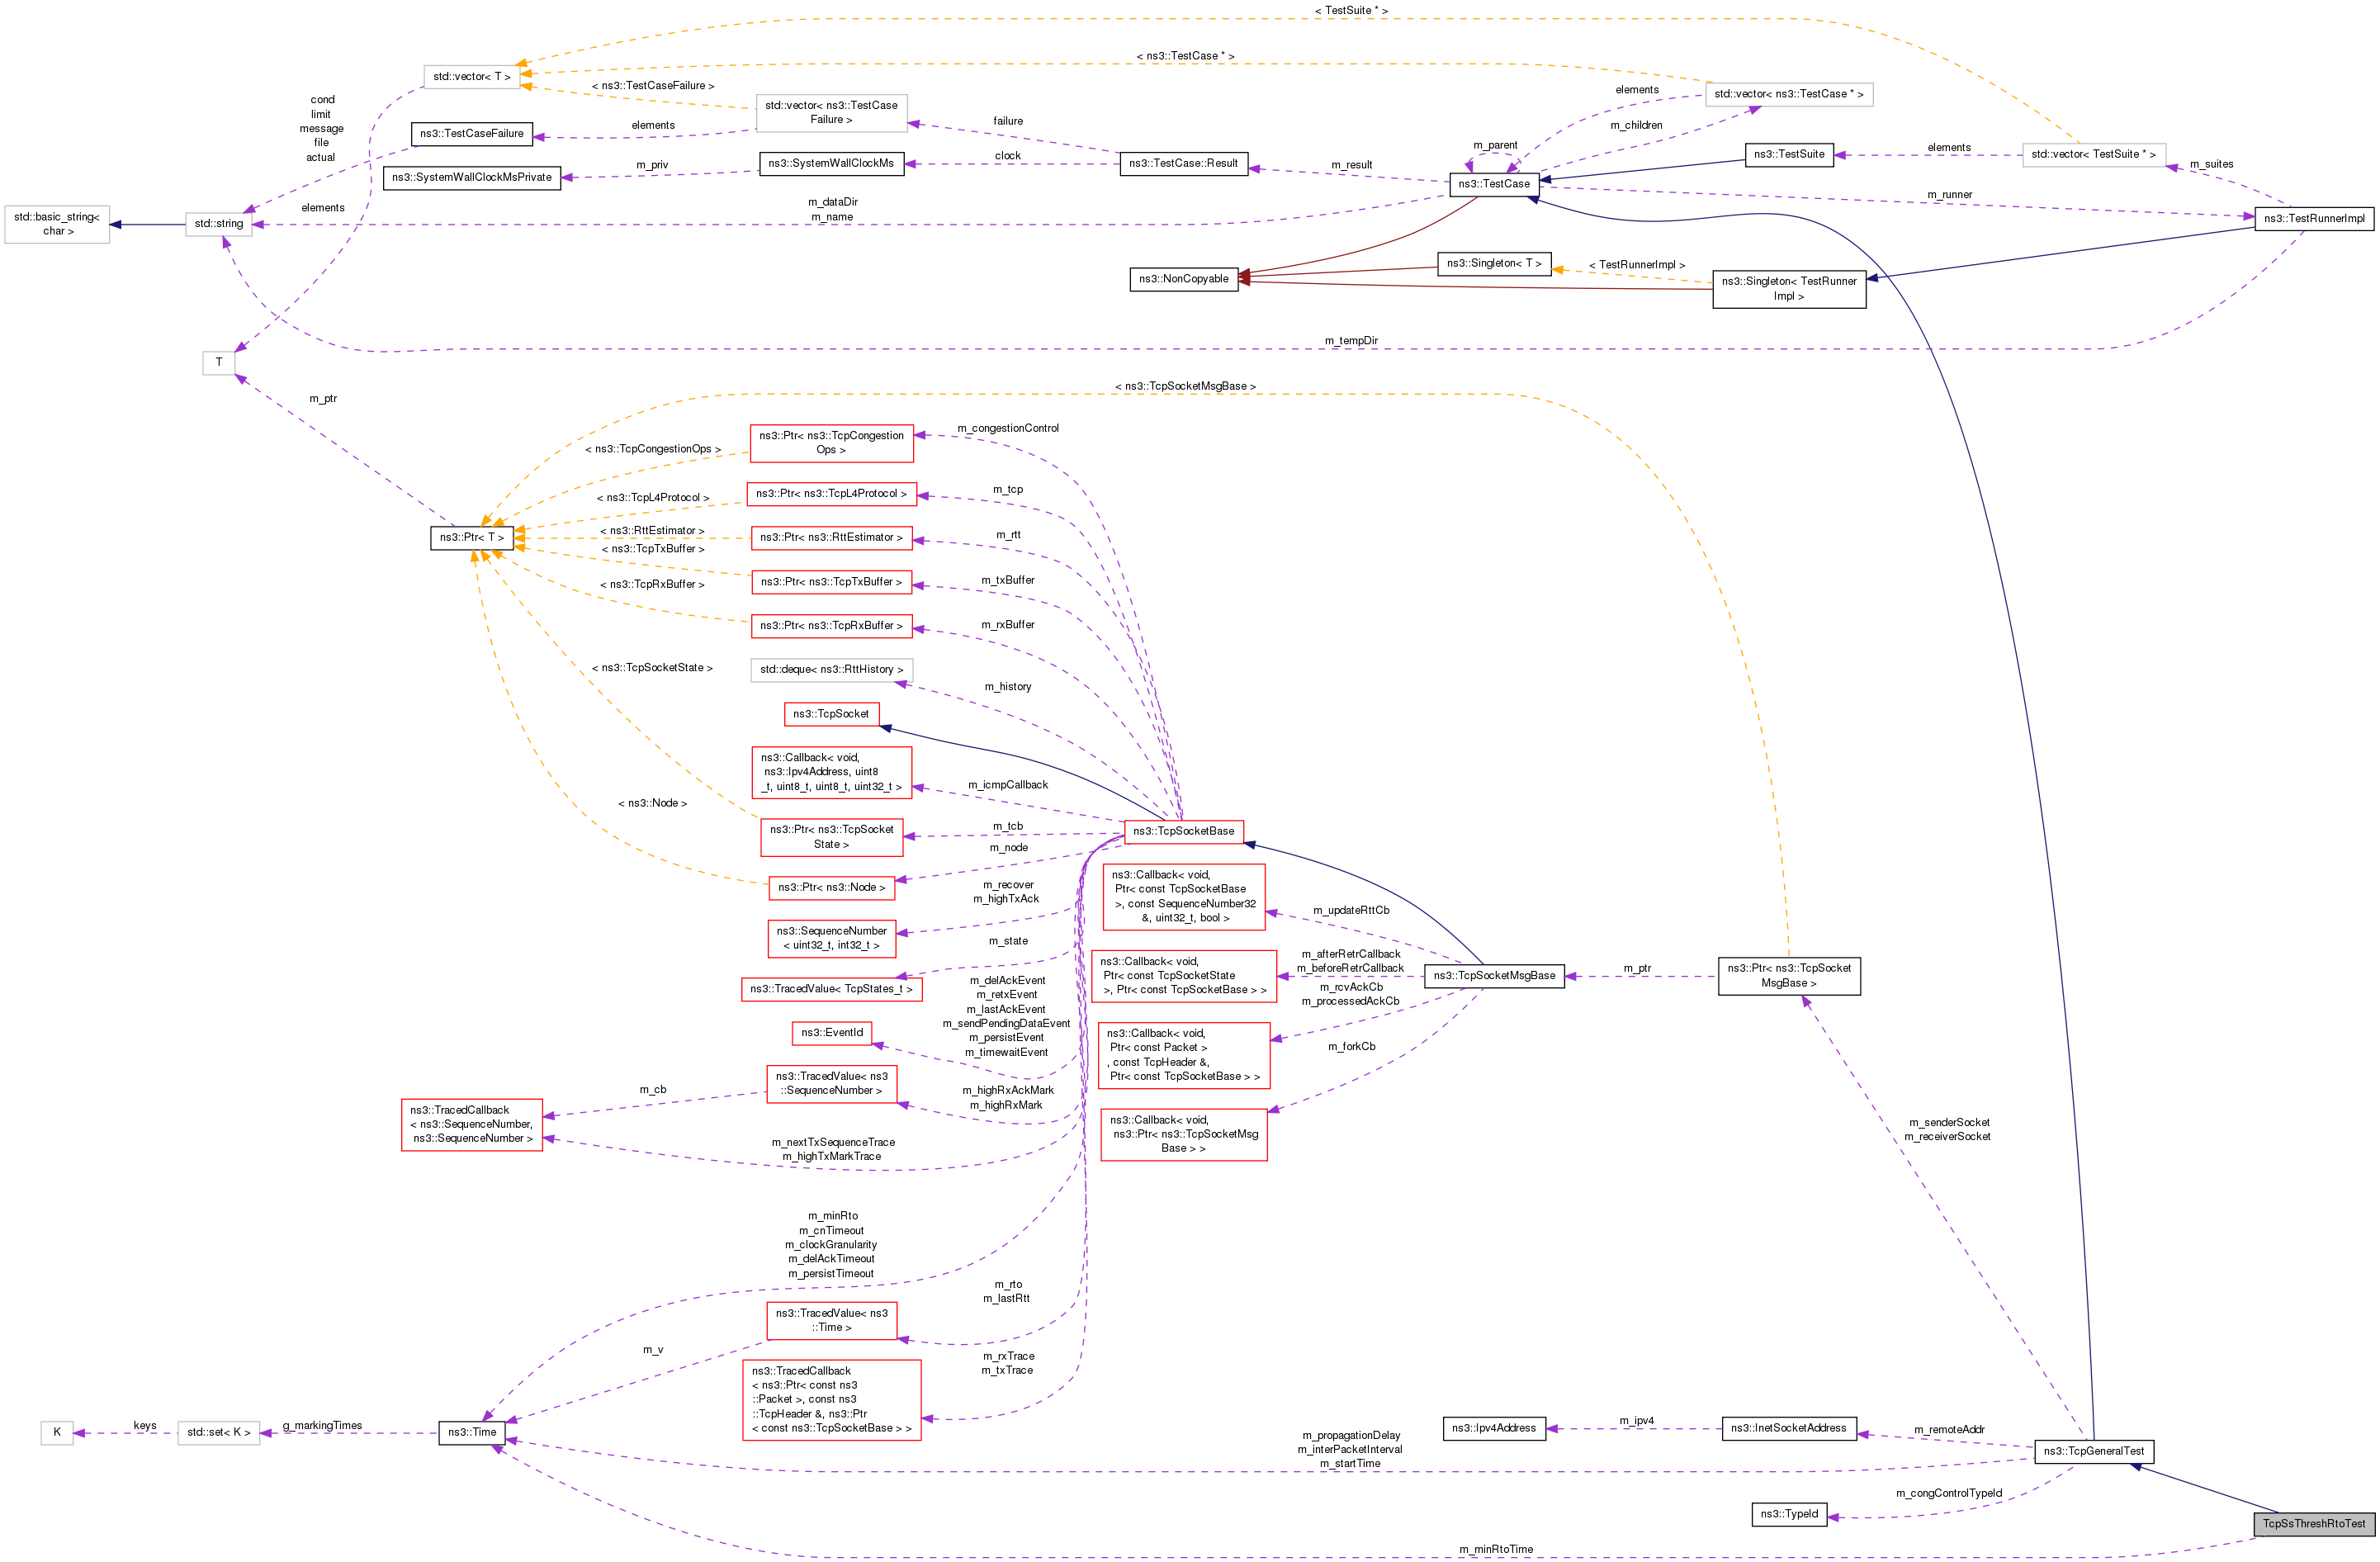The height and width of the screenshot is (1562, 2380).
Task: Click the ns3::Ptr< ns3::TcpCongestionOps > node
Action: pyautogui.click(x=831, y=443)
